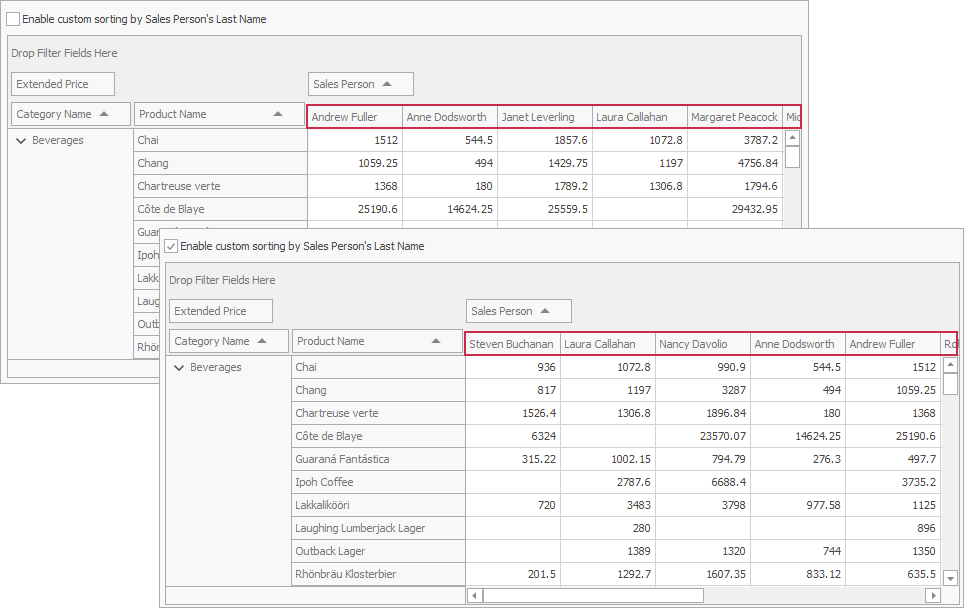
Task: Click the Margaret Peacock column header
Action: (x=734, y=117)
